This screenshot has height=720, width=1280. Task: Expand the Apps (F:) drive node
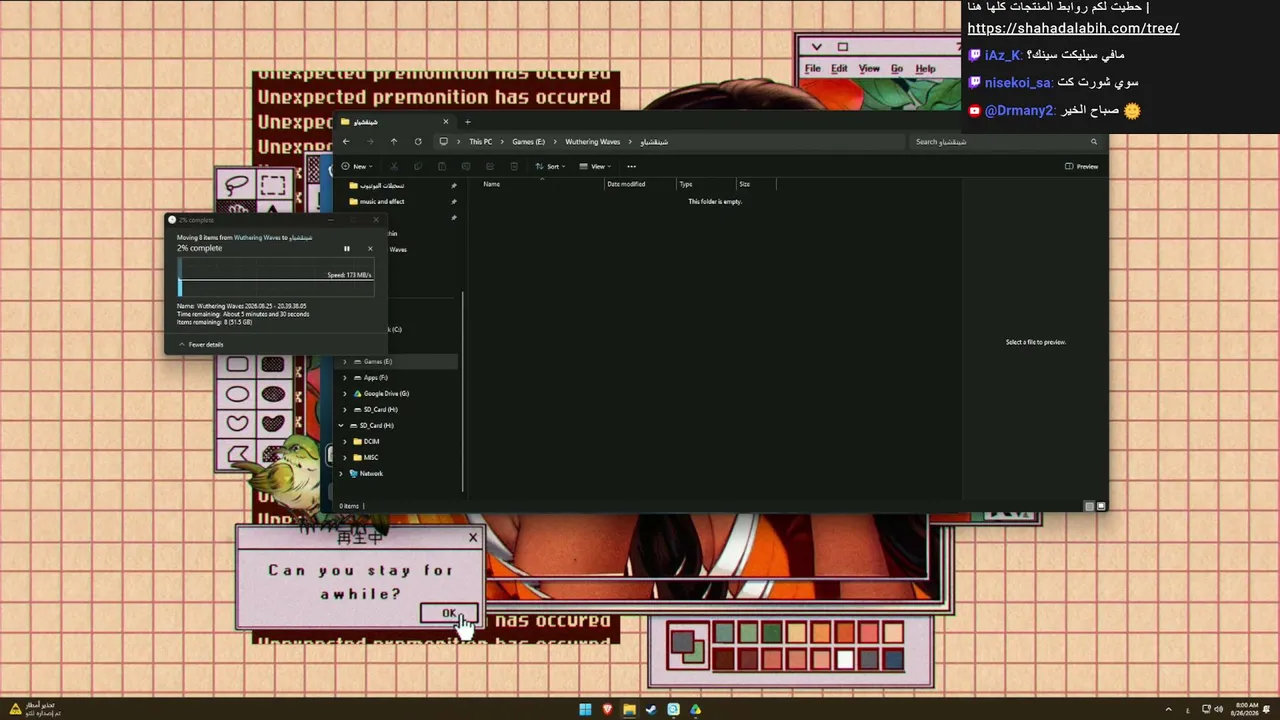tap(345, 378)
